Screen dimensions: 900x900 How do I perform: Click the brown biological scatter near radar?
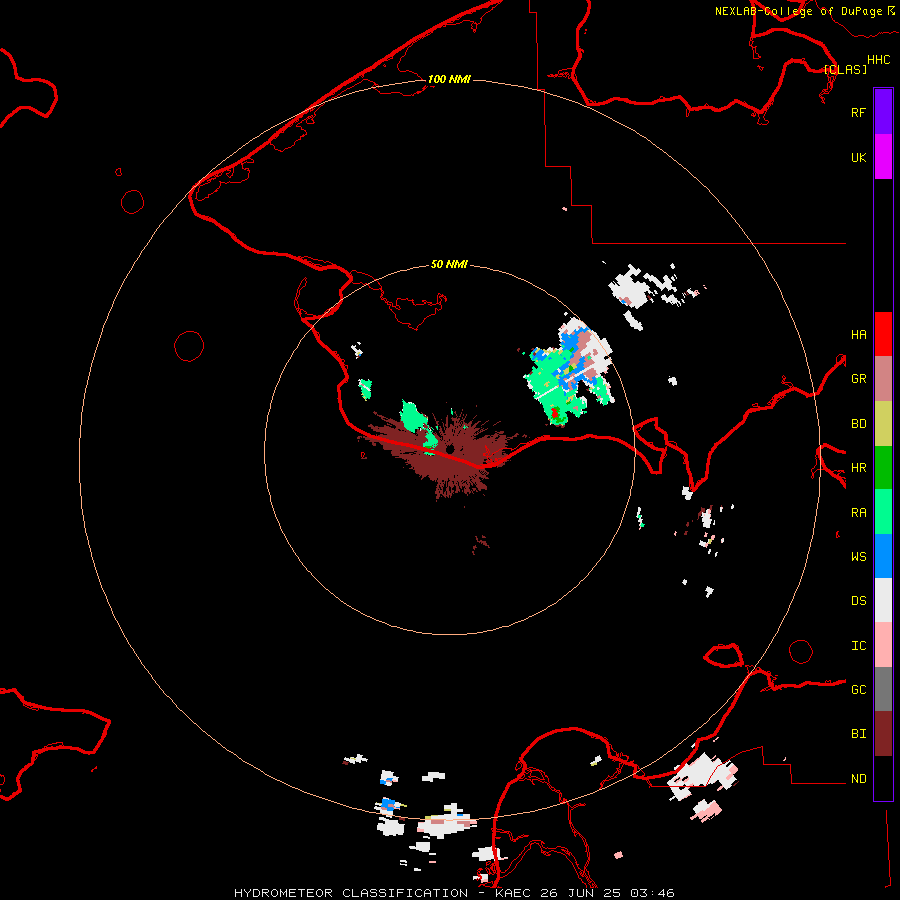coord(442,453)
